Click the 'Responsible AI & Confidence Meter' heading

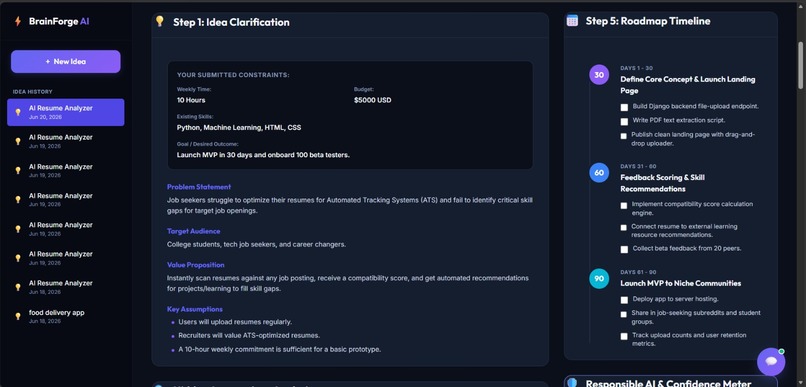click(668, 383)
